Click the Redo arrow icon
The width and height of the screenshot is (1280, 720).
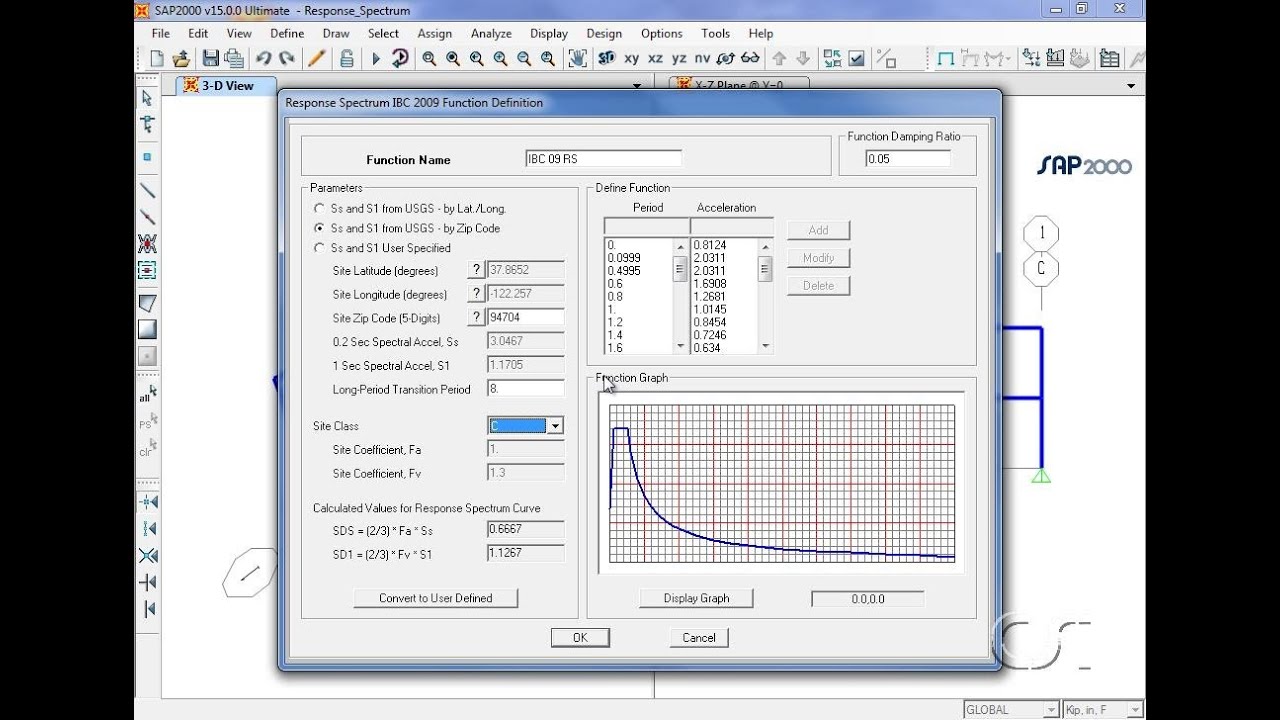click(287, 59)
